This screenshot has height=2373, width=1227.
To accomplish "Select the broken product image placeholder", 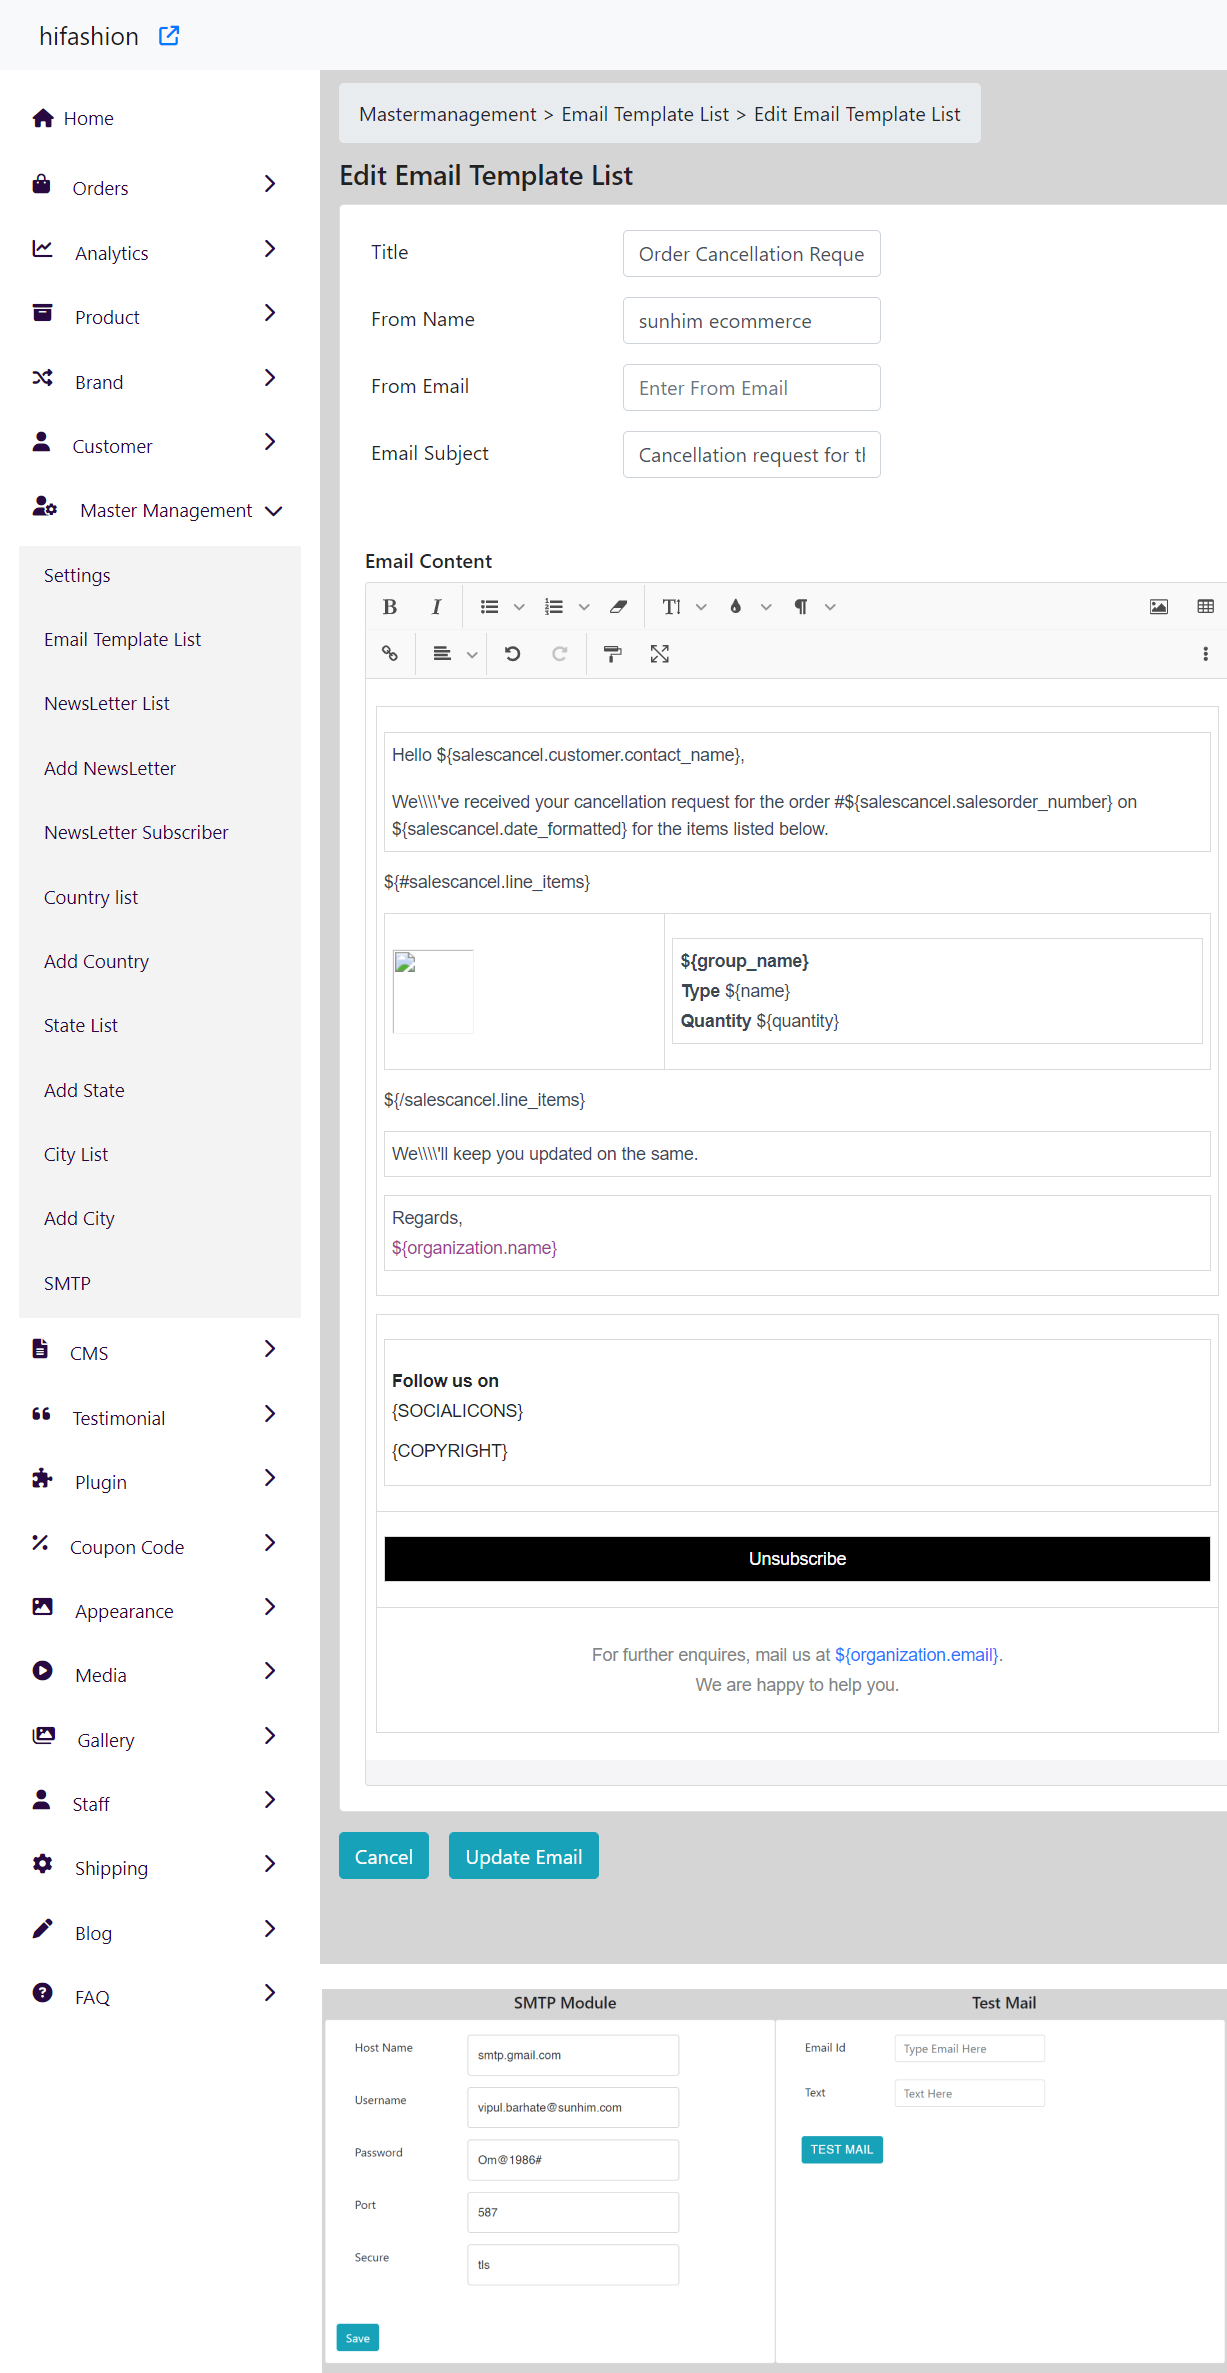I will [433, 991].
